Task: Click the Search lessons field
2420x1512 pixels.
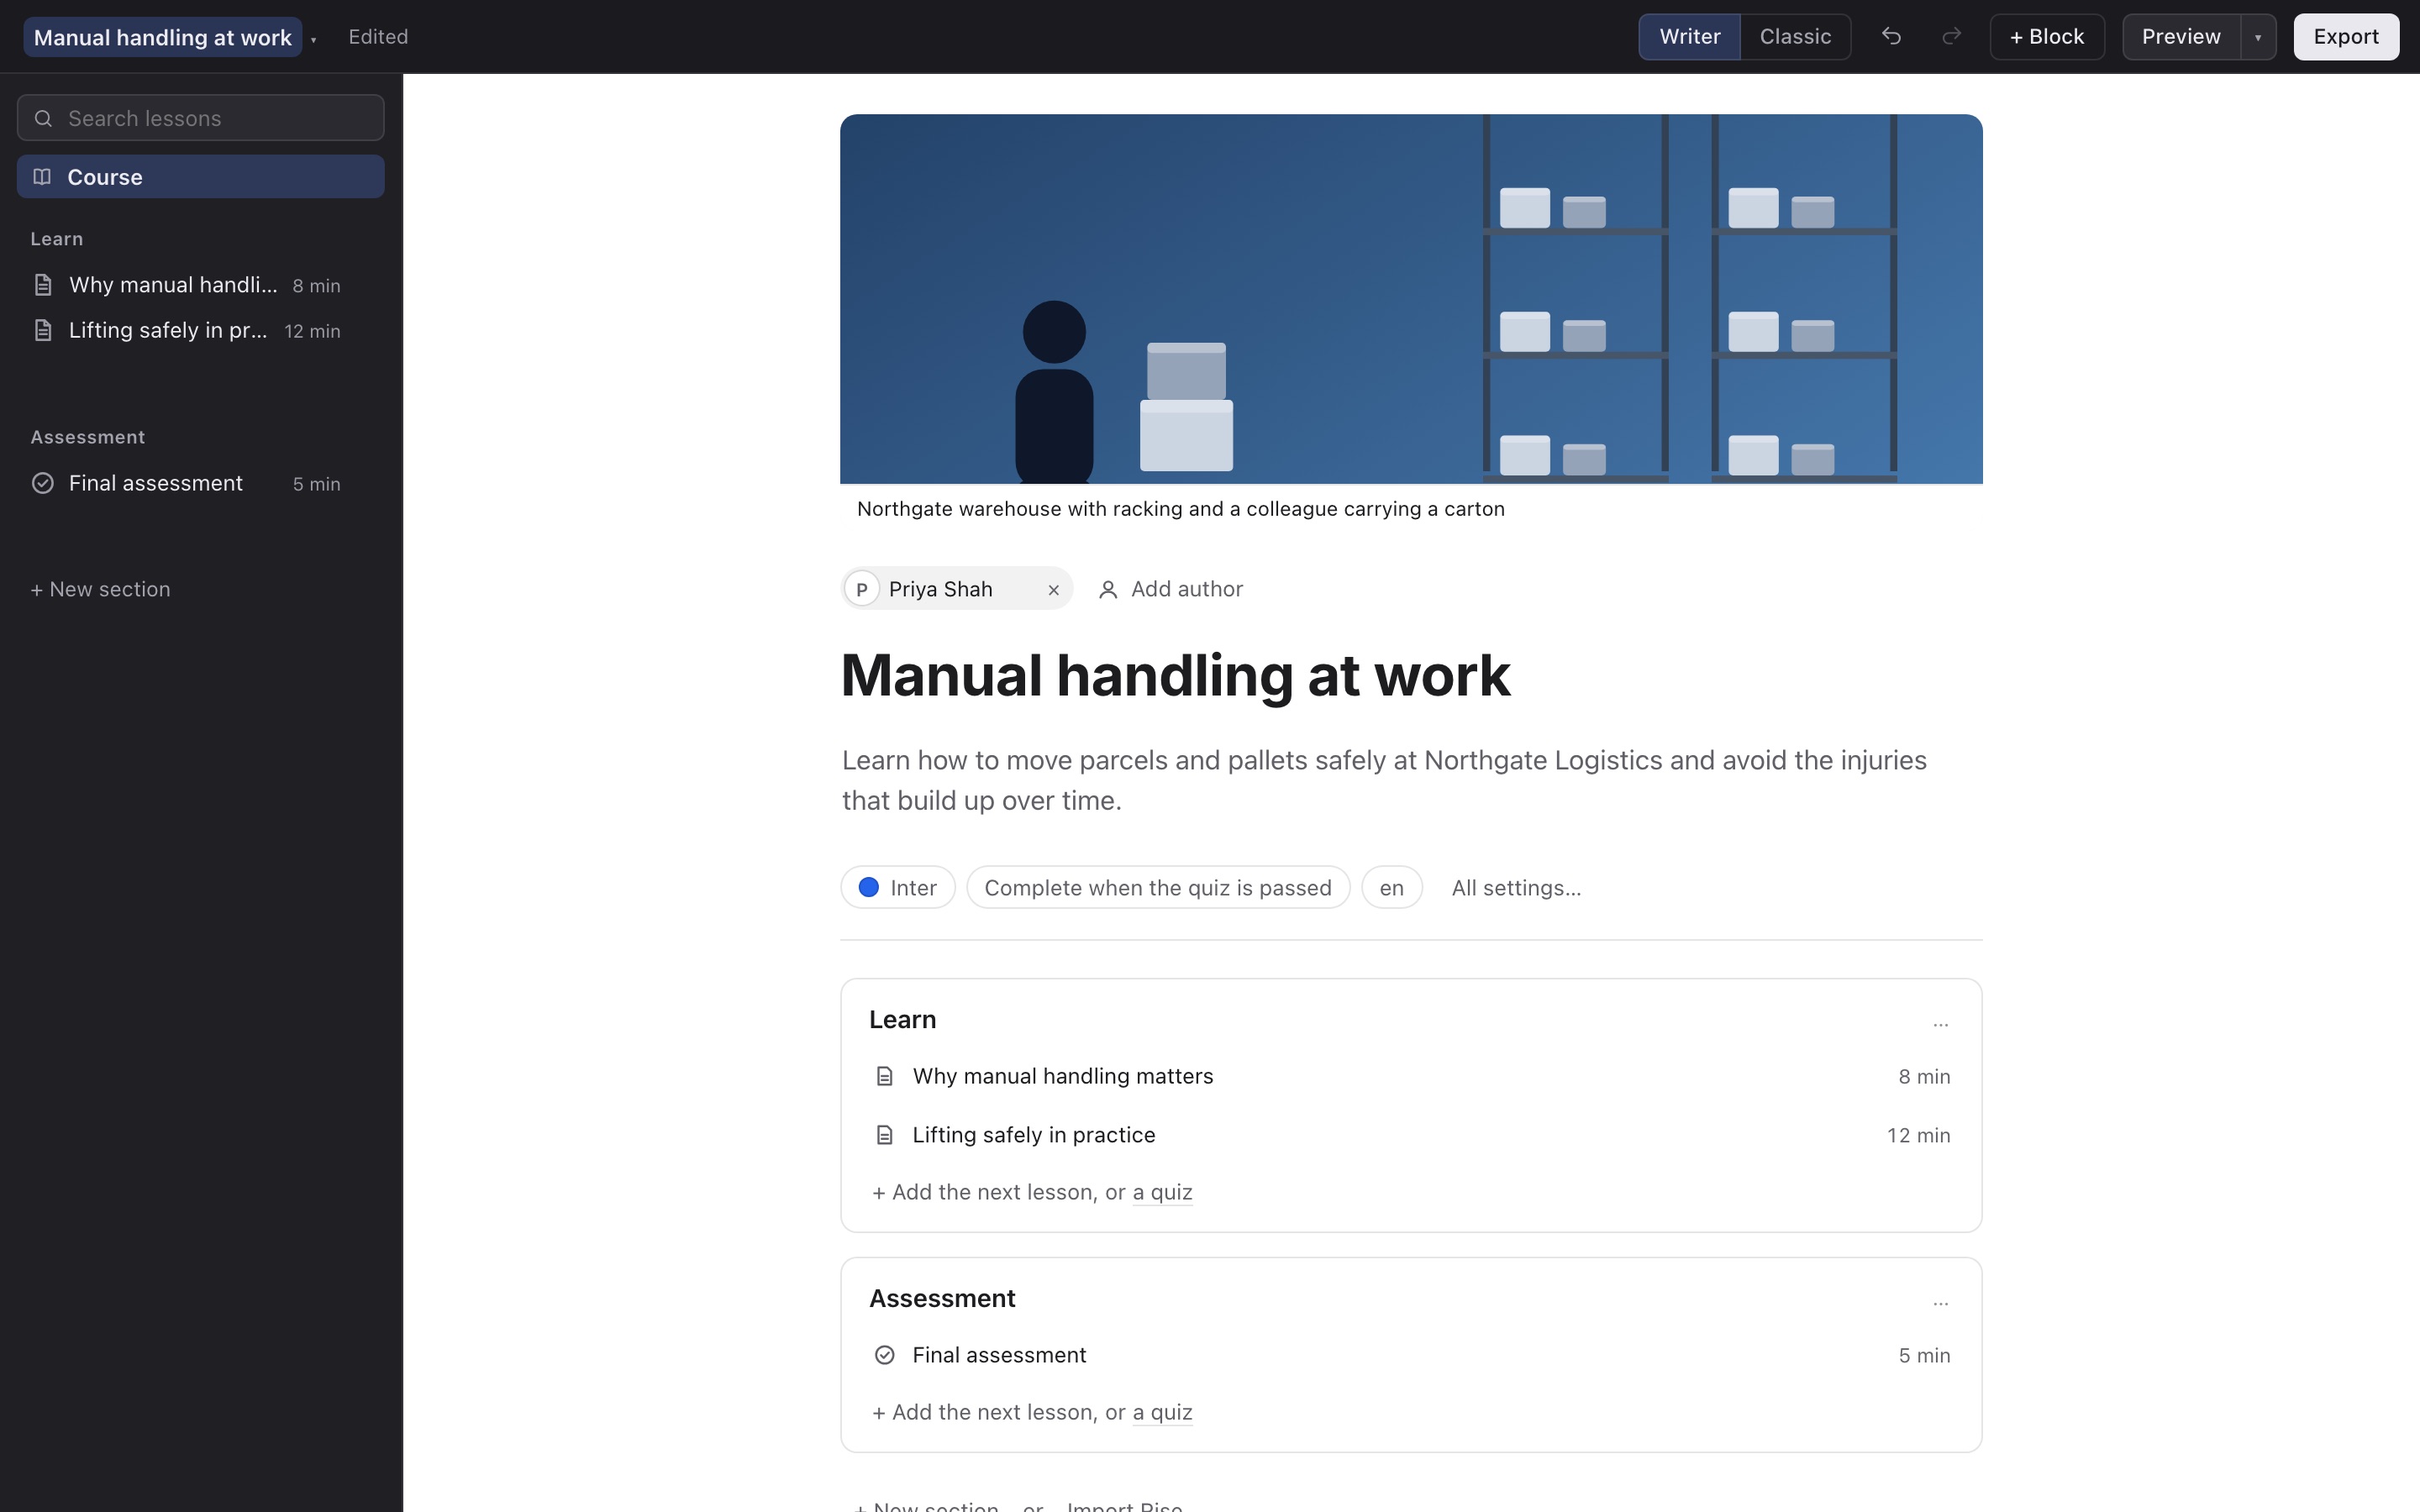Action: click(201, 118)
